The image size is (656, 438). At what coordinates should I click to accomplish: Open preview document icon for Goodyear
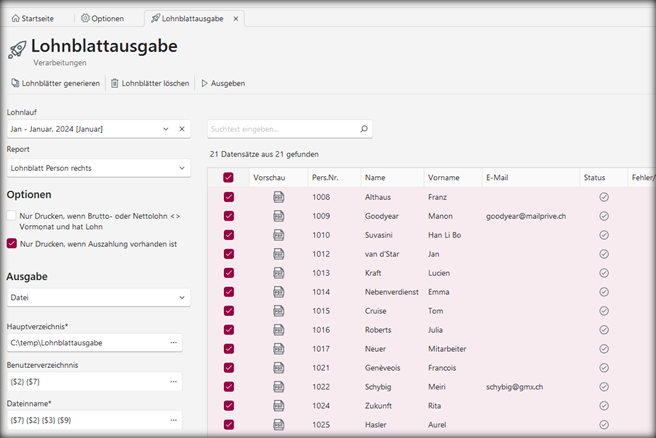278,216
